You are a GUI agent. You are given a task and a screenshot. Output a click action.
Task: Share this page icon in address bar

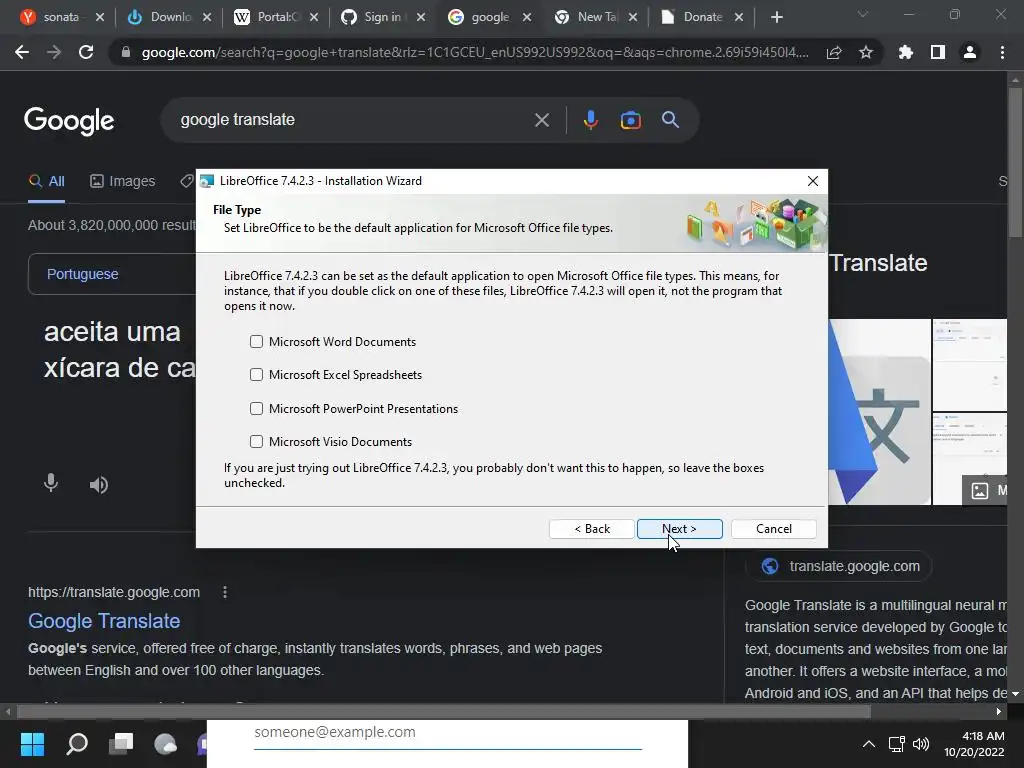coord(834,53)
